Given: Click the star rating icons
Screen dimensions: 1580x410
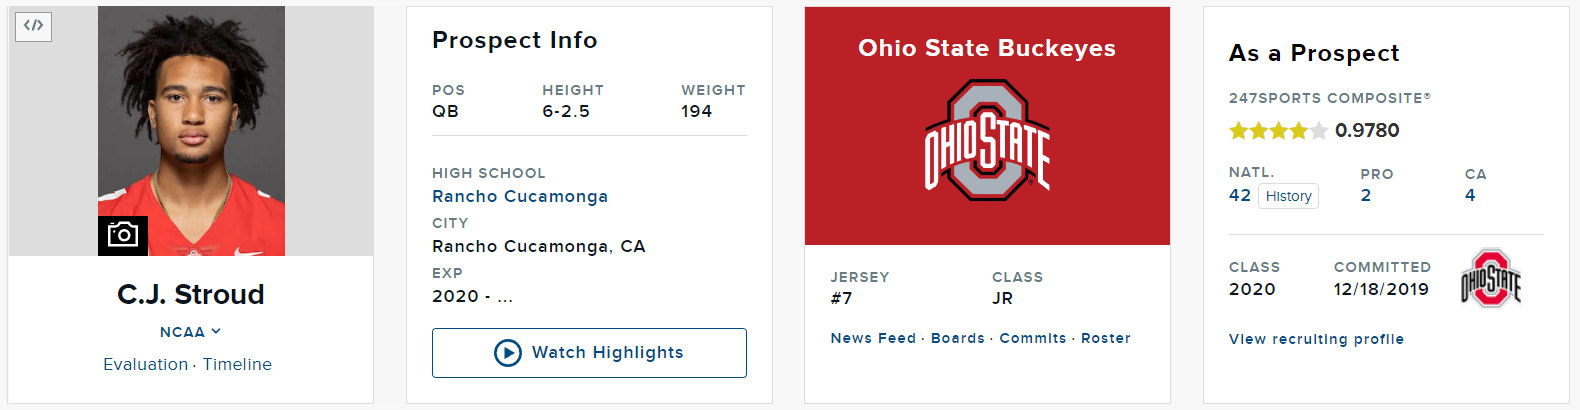Looking at the screenshot, I should pos(1278,131).
